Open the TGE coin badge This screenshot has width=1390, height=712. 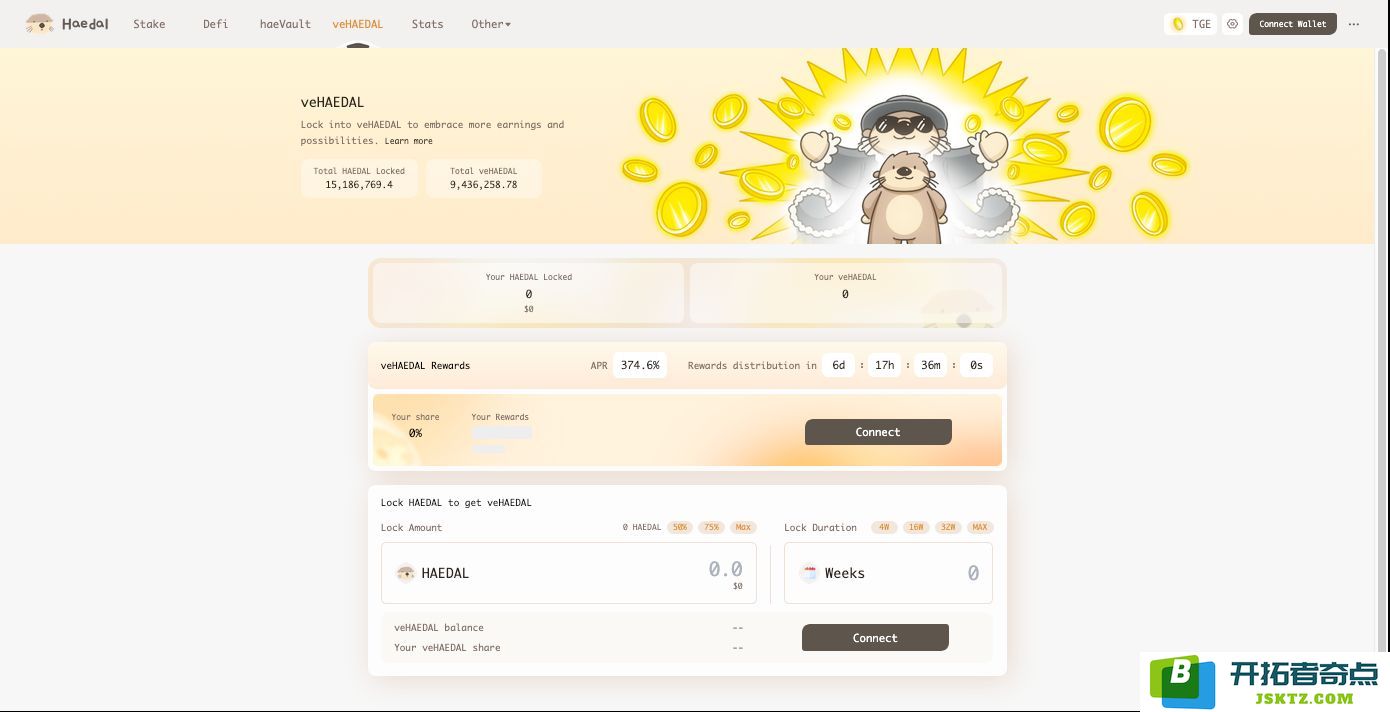(x=1190, y=24)
